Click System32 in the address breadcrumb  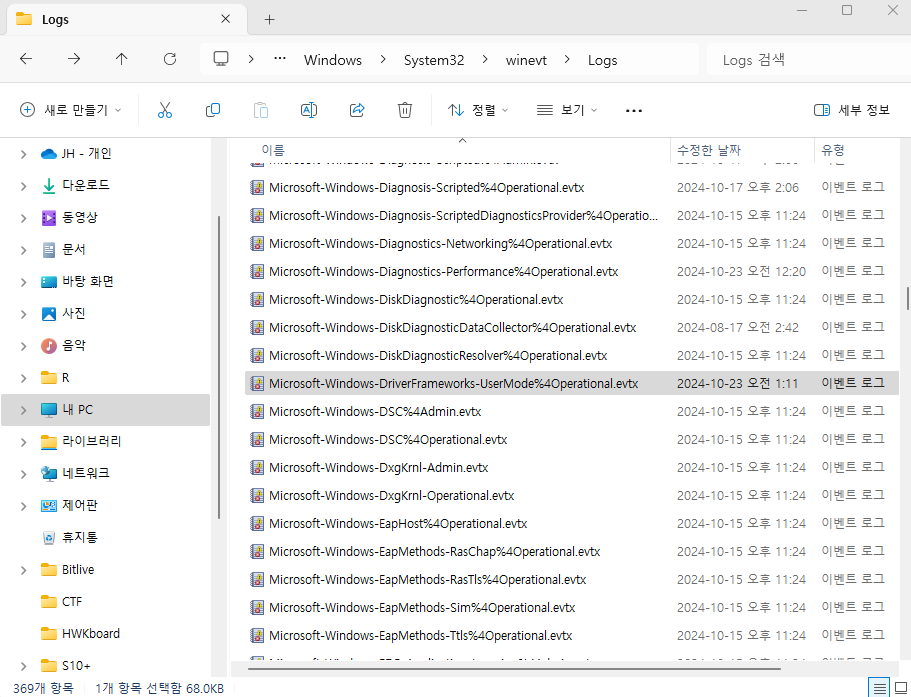click(434, 60)
